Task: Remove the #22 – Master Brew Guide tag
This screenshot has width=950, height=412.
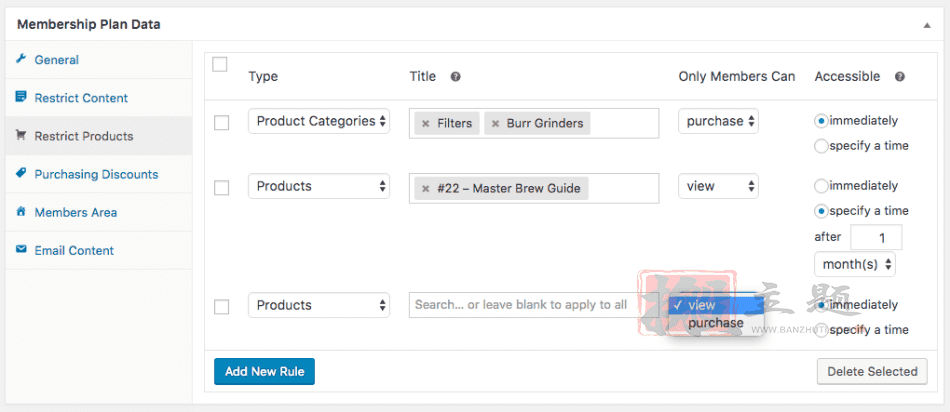Action: (x=425, y=188)
